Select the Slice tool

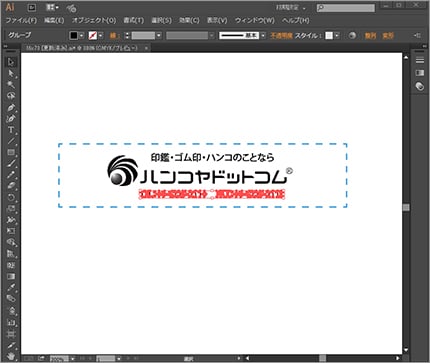pyautogui.click(x=11, y=345)
